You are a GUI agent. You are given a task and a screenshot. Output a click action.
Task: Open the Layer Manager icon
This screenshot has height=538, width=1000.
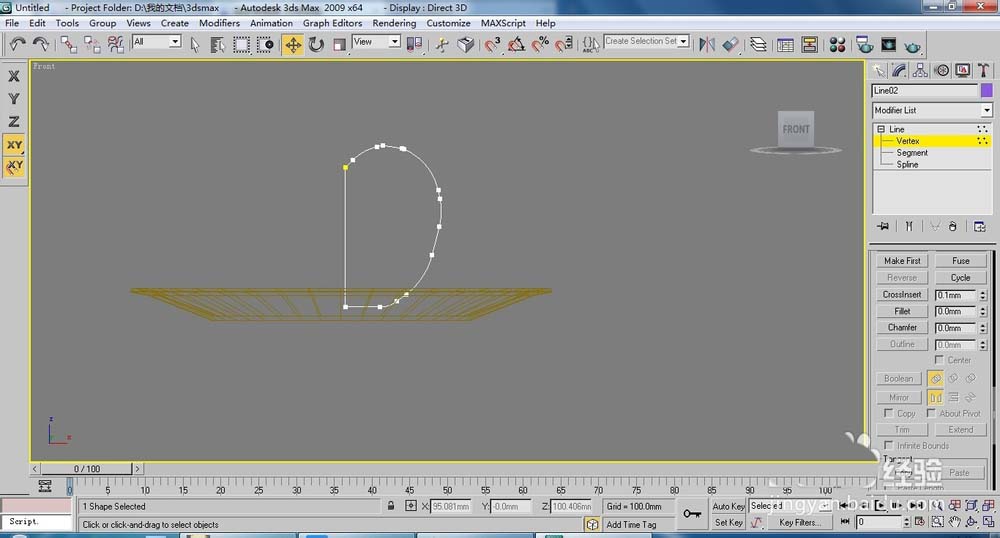point(758,44)
